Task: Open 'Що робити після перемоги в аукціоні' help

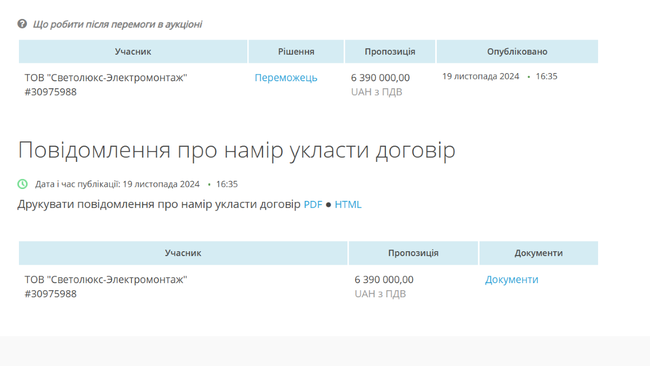Action: [117, 24]
